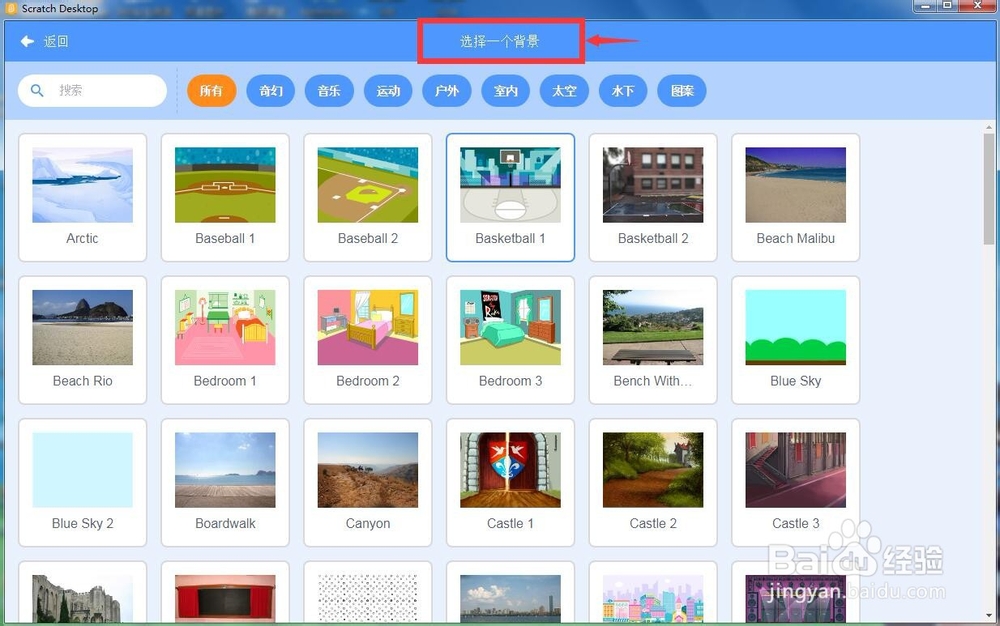
Task: Select the dotted pattern backdrop thumbnail
Action: click(368, 598)
